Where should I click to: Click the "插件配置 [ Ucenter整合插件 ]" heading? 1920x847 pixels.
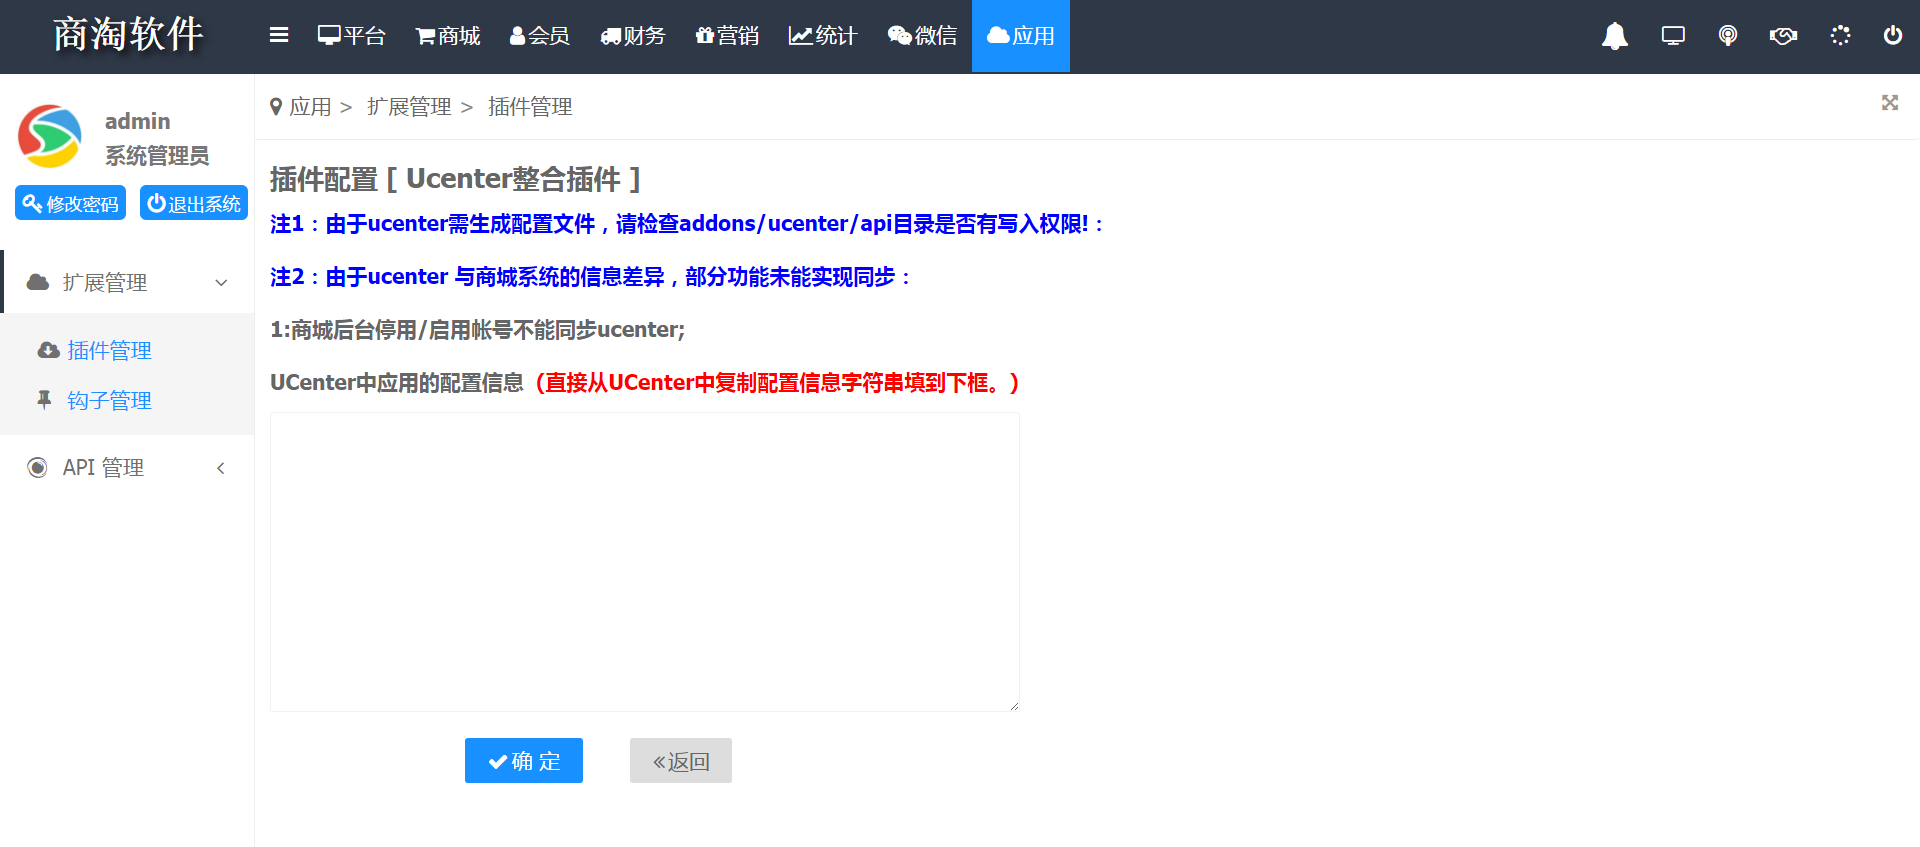(455, 179)
